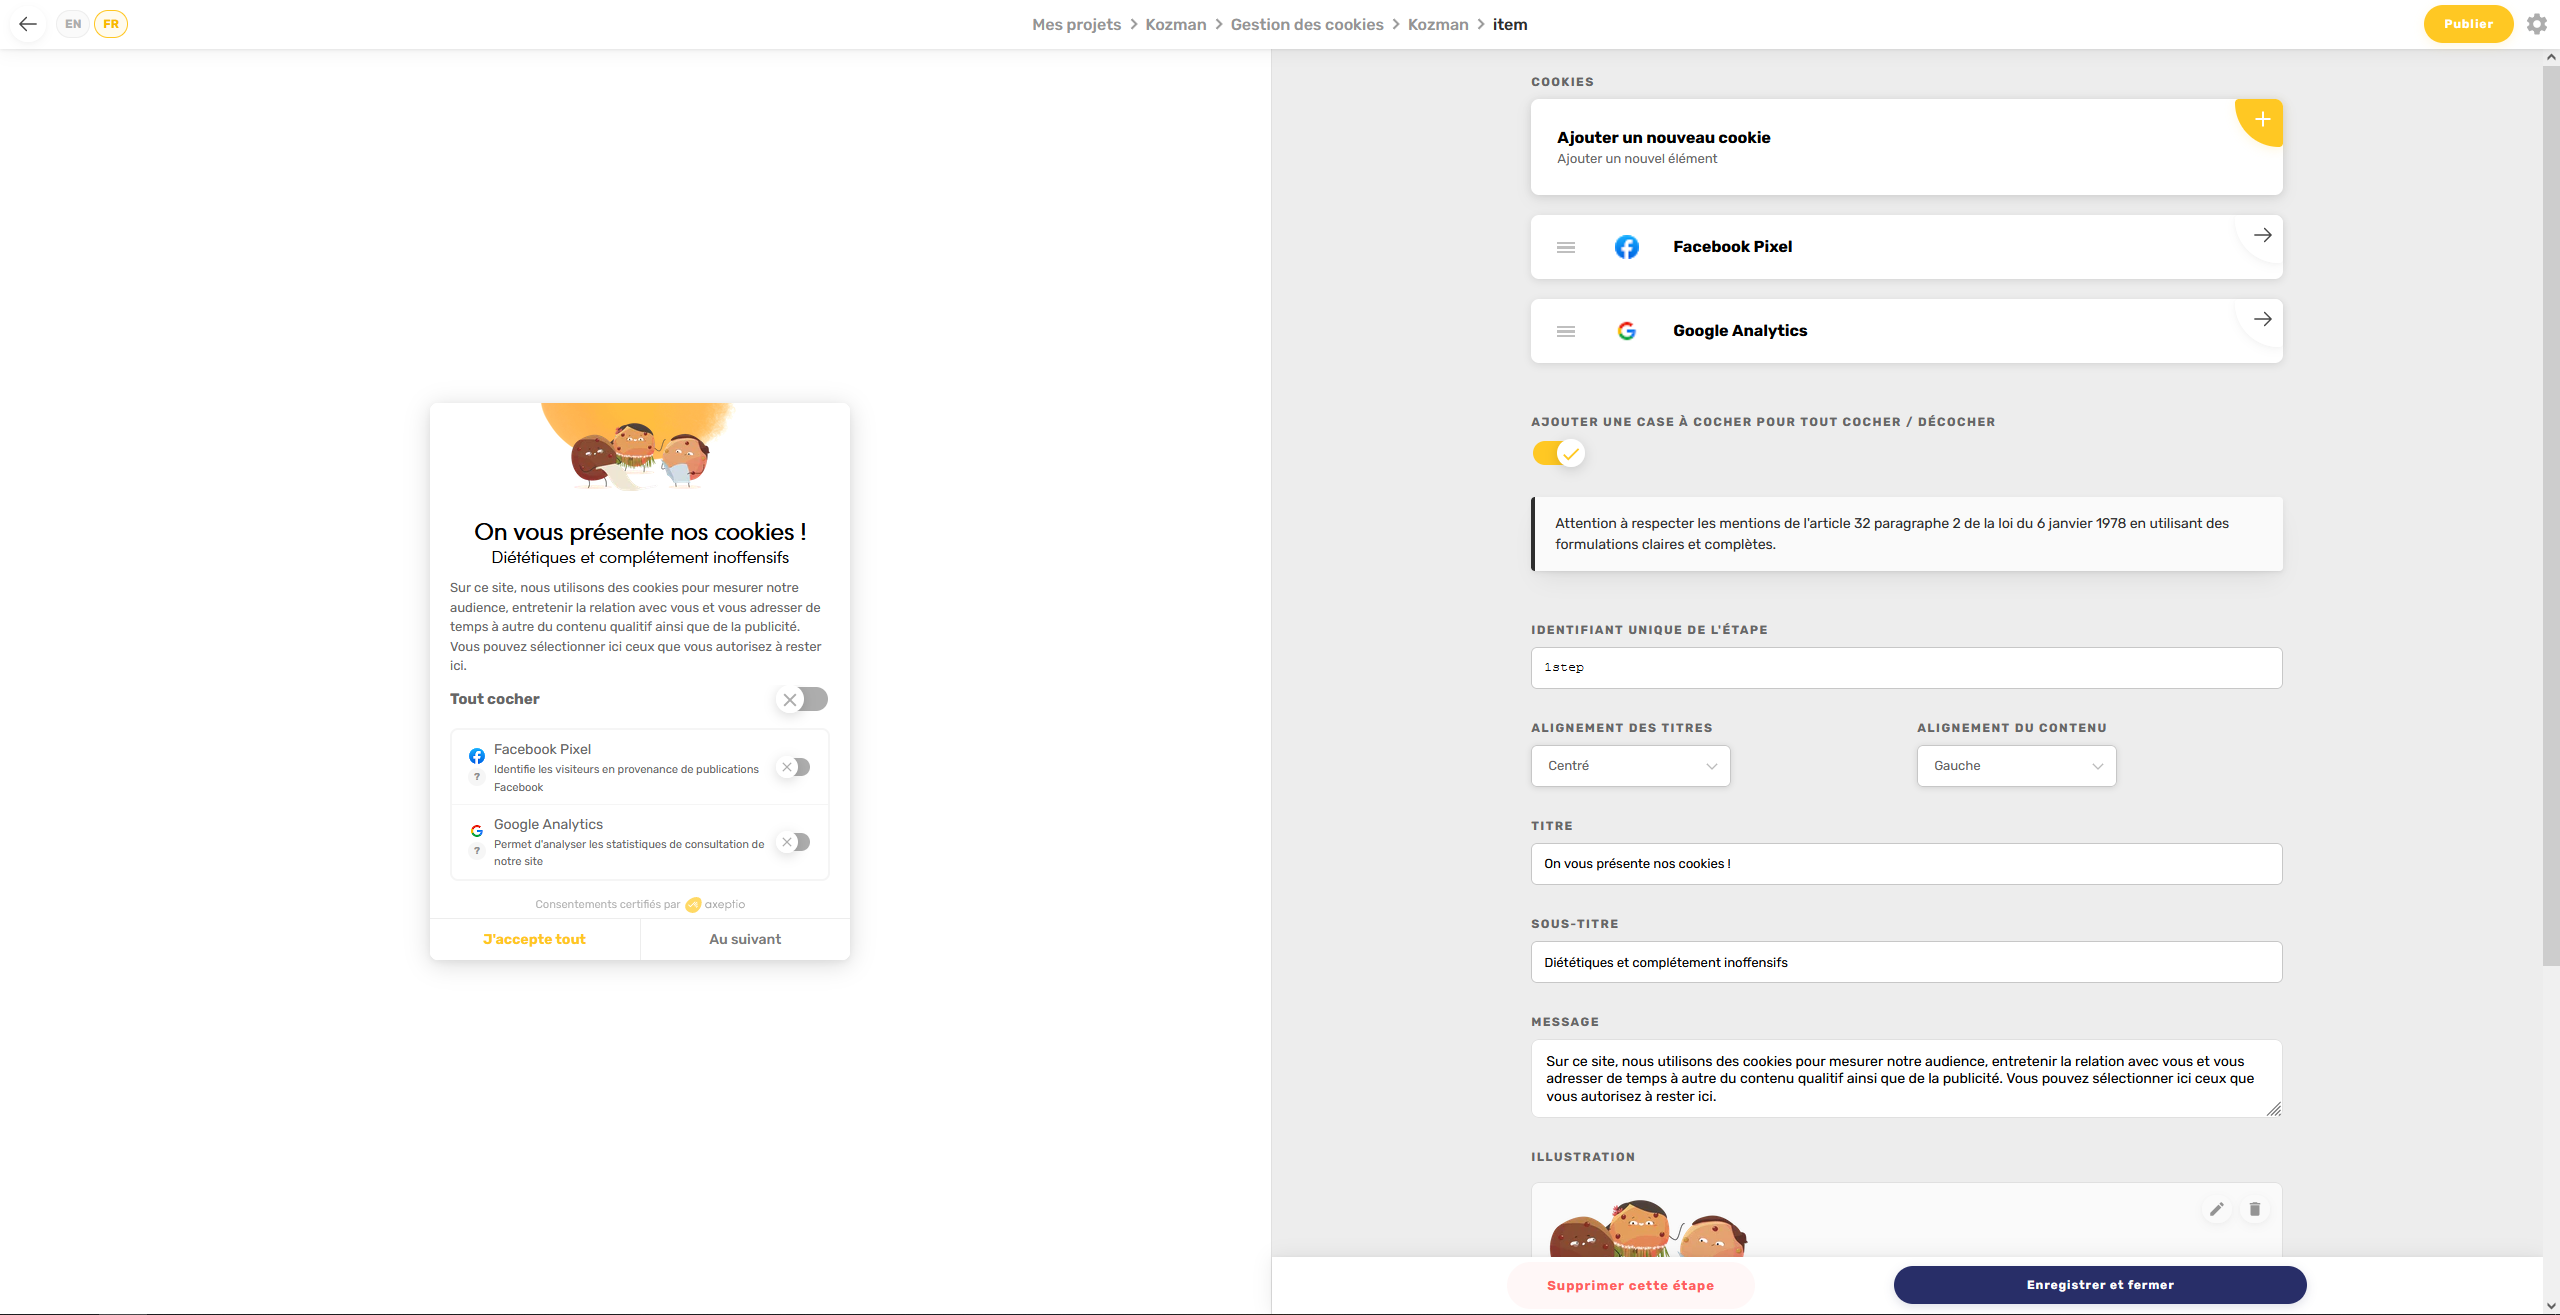This screenshot has height=1315, width=2560.
Task: Click the Google logo in cookie list
Action: tap(1627, 331)
